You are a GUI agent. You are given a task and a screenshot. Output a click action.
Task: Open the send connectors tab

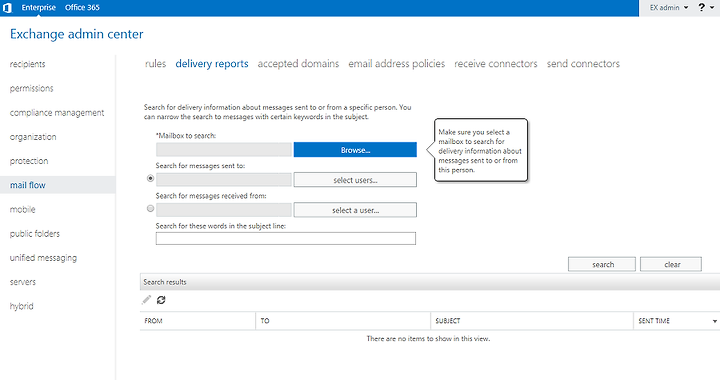583,64
